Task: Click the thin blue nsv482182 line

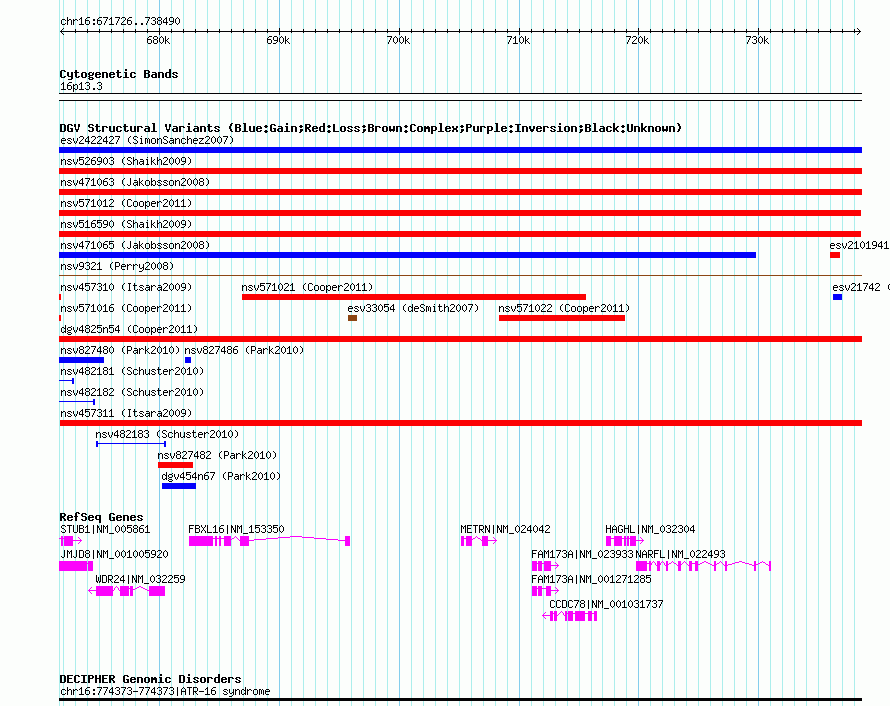Action: click(x=77, y=402)
